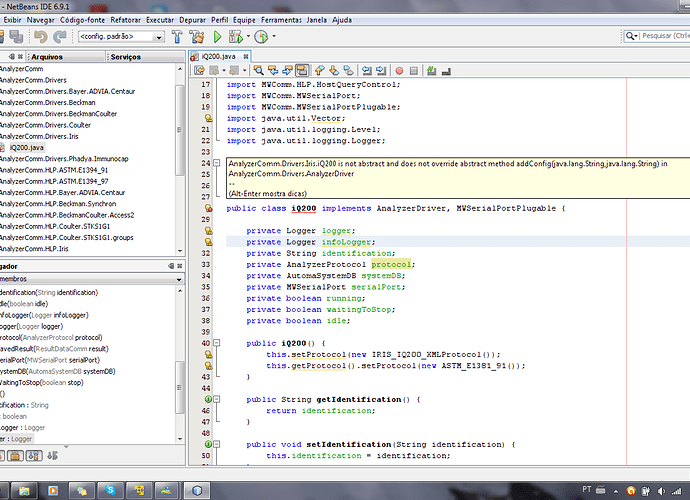Click the Undo arrow in the toolbar
Image resolution: width=690 pixels, height=500 pixels.
[x=40, y=37]
